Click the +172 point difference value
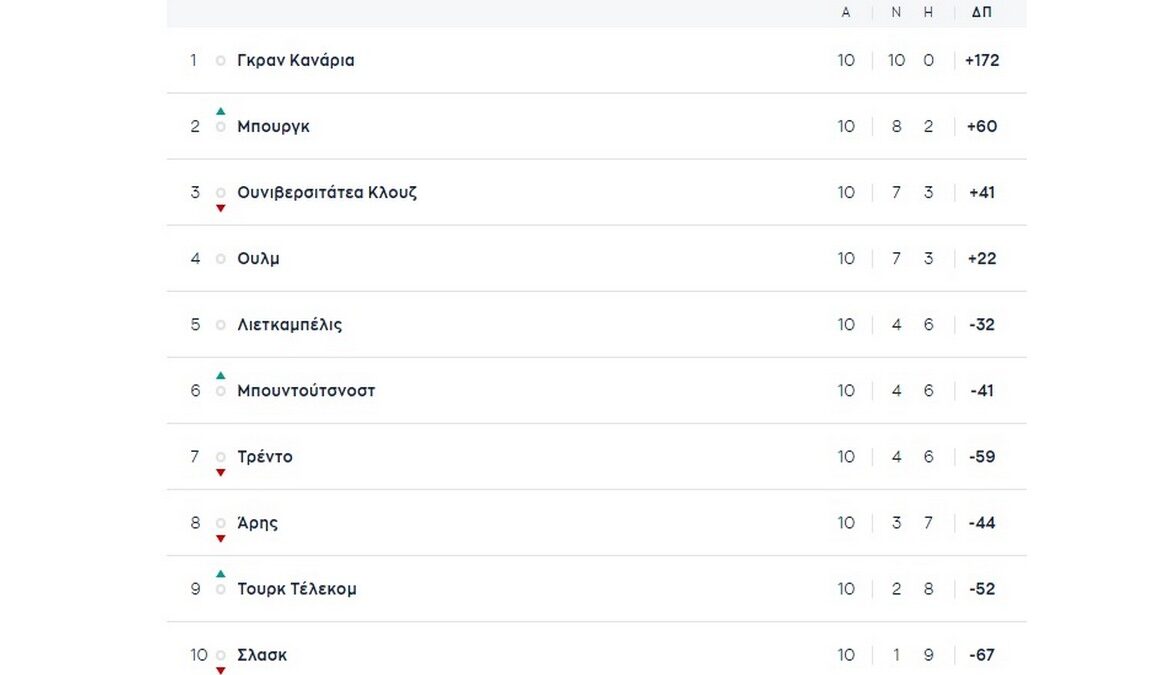1170x675 pixels. 982,60
